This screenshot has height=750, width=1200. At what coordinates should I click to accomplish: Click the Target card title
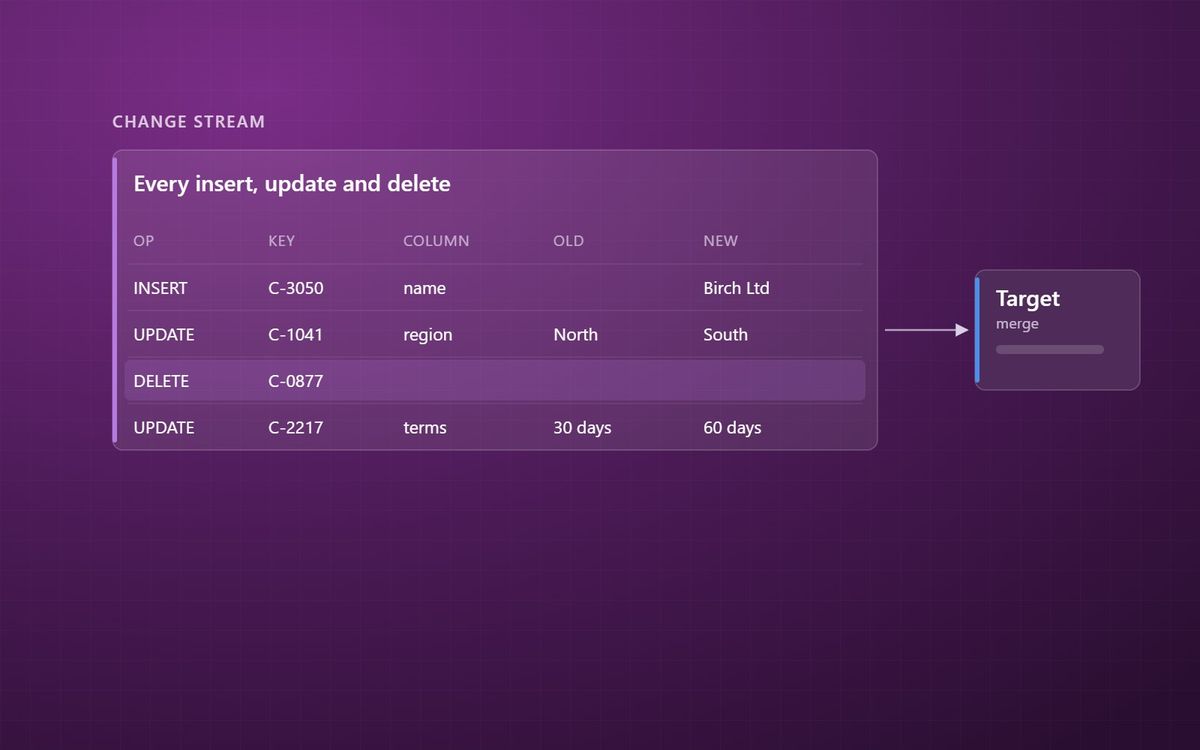point(1027,299)
